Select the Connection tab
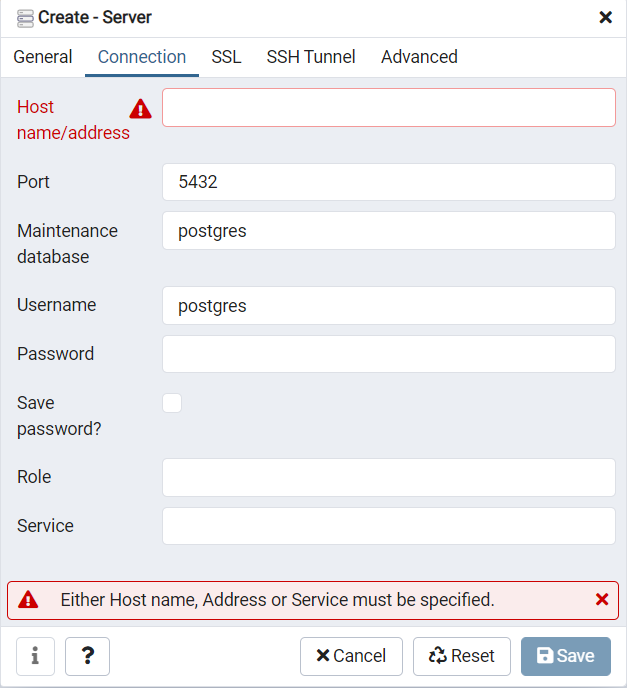 (142, 57)
